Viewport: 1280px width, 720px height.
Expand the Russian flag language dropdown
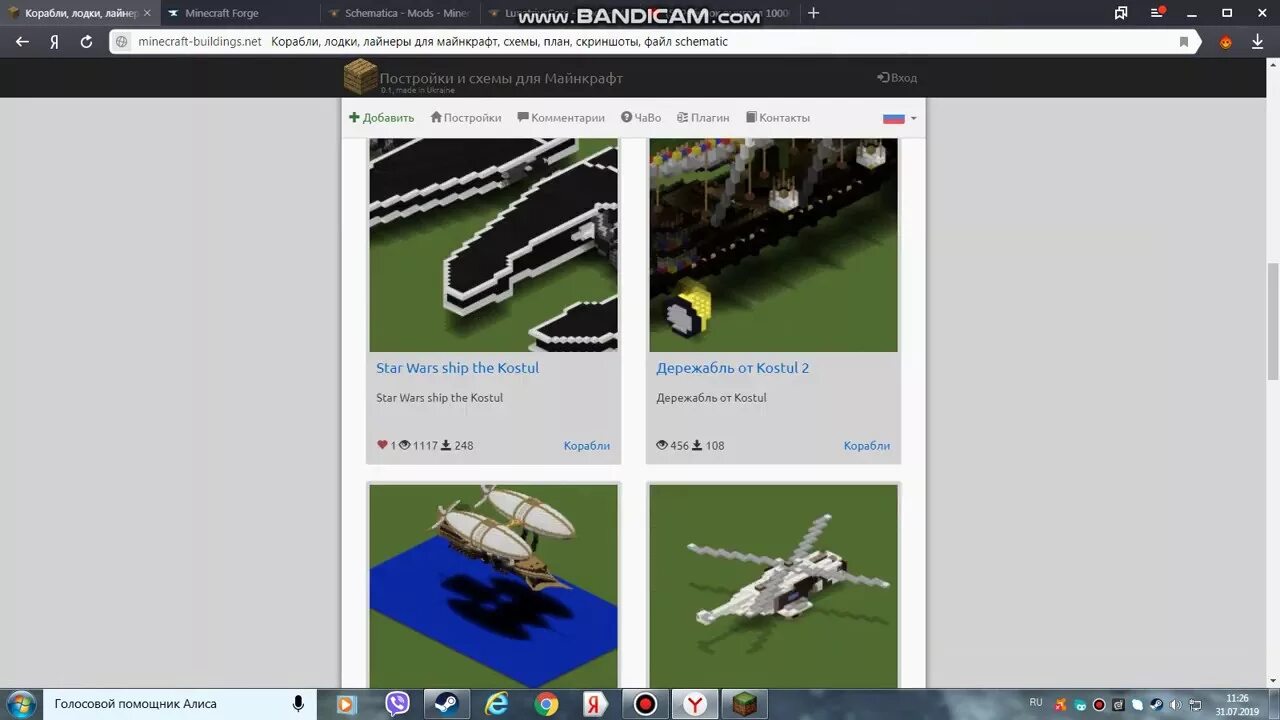point(899,118)
